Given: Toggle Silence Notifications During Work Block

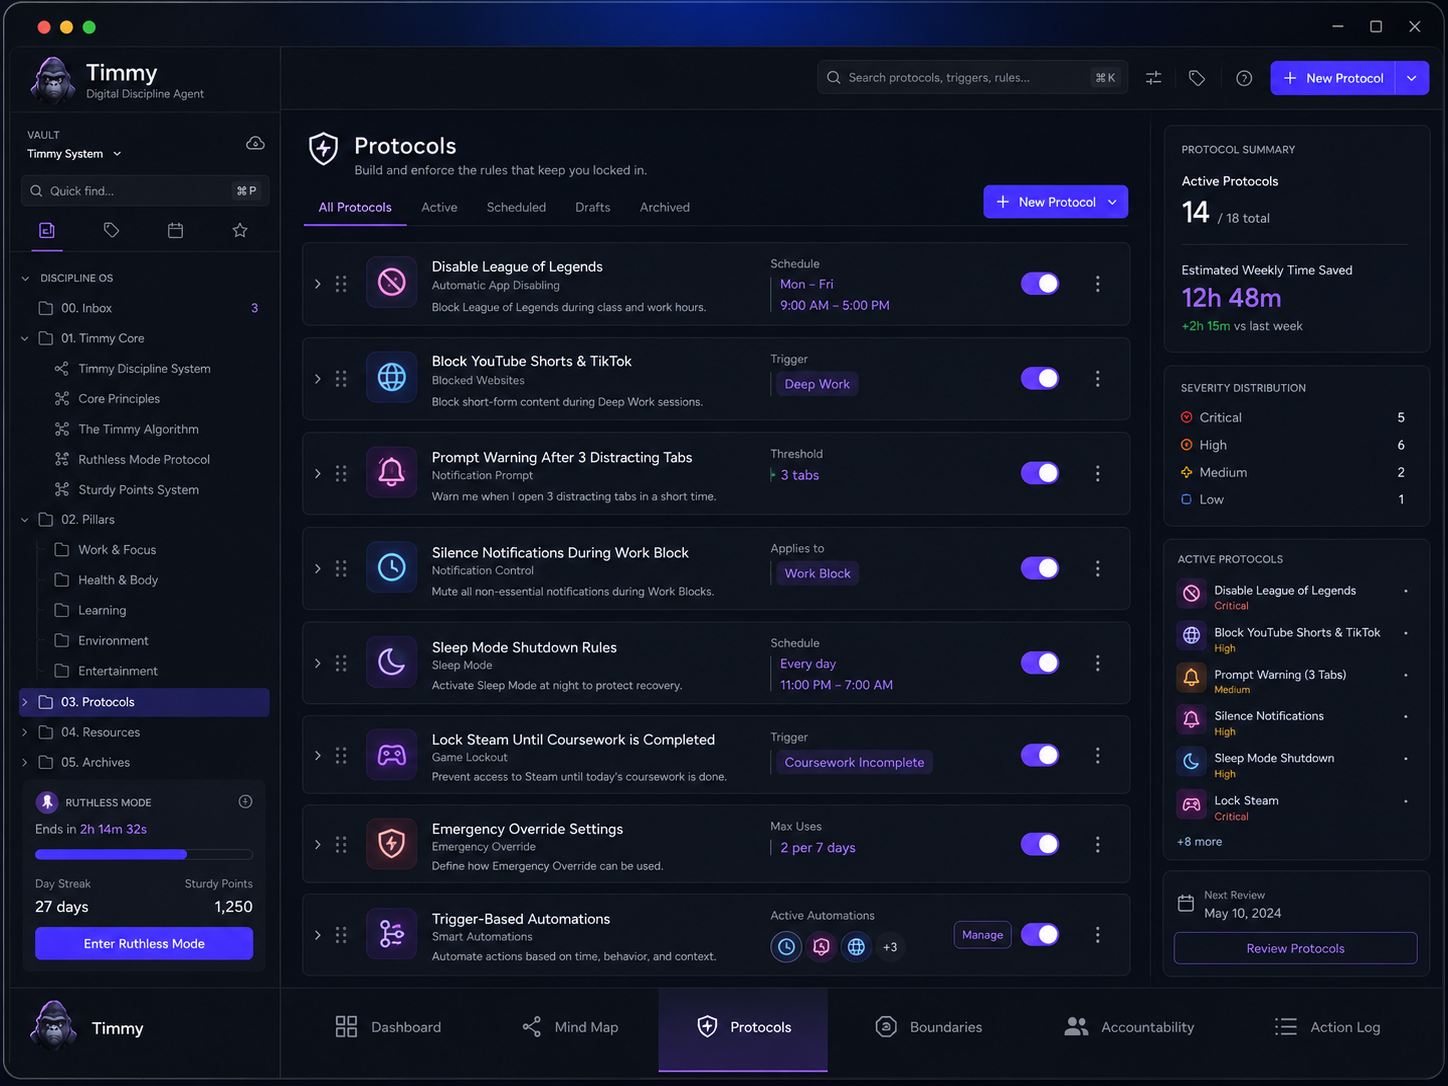Looking at the screenshot, I should point(1040,568).
